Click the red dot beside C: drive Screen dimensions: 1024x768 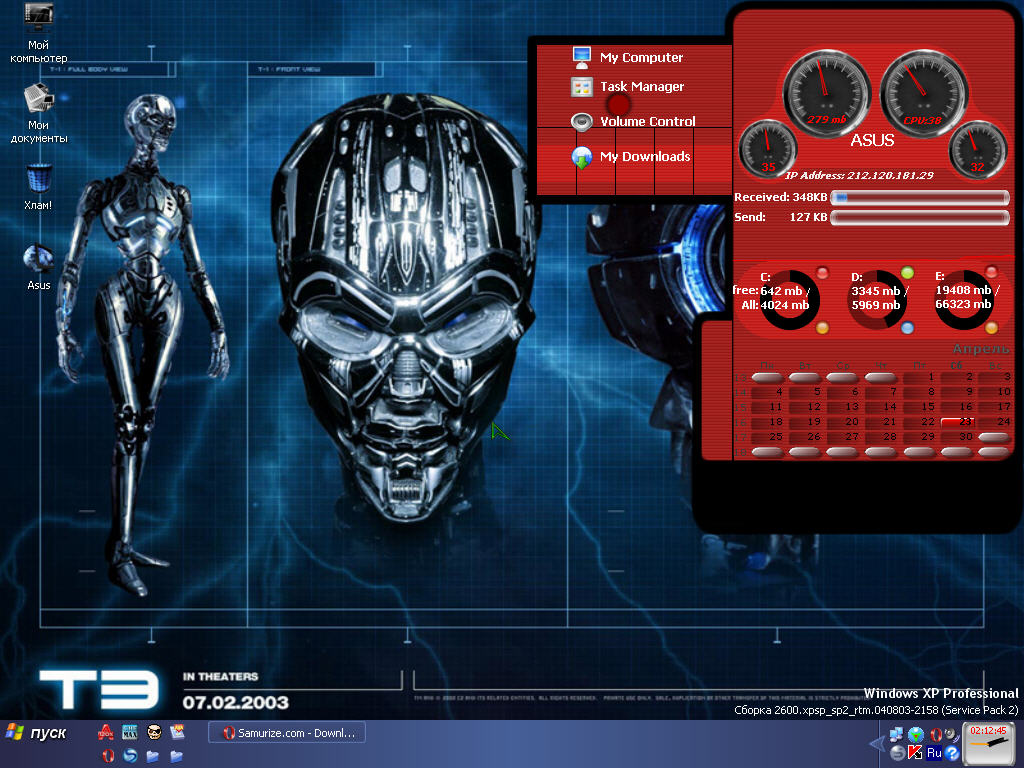822,272
